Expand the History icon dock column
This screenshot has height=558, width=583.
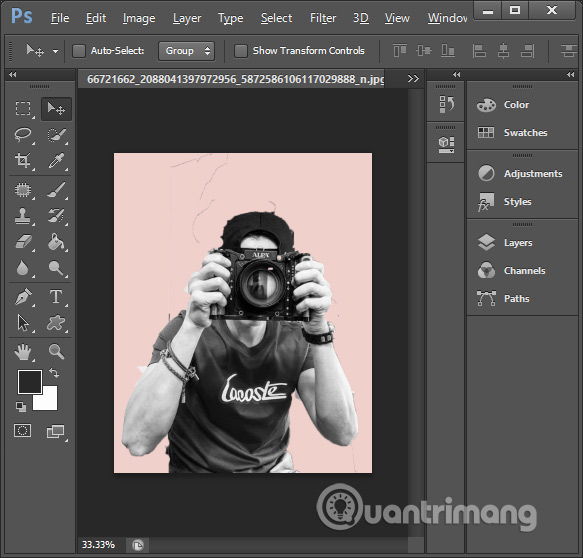pyautogui.click(x=457, y=74)
